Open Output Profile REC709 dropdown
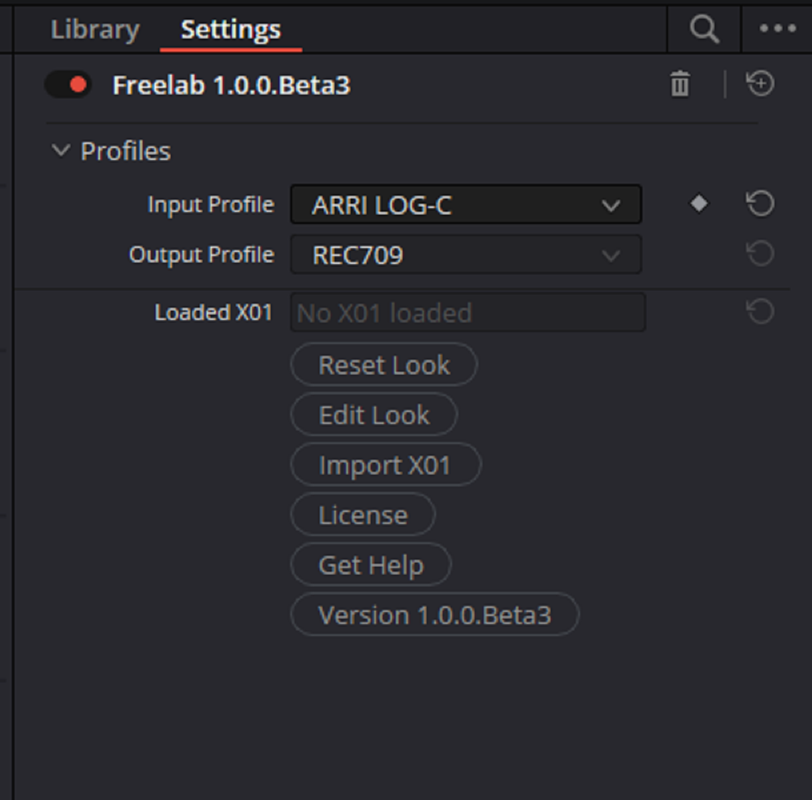 tap(466, 254)
